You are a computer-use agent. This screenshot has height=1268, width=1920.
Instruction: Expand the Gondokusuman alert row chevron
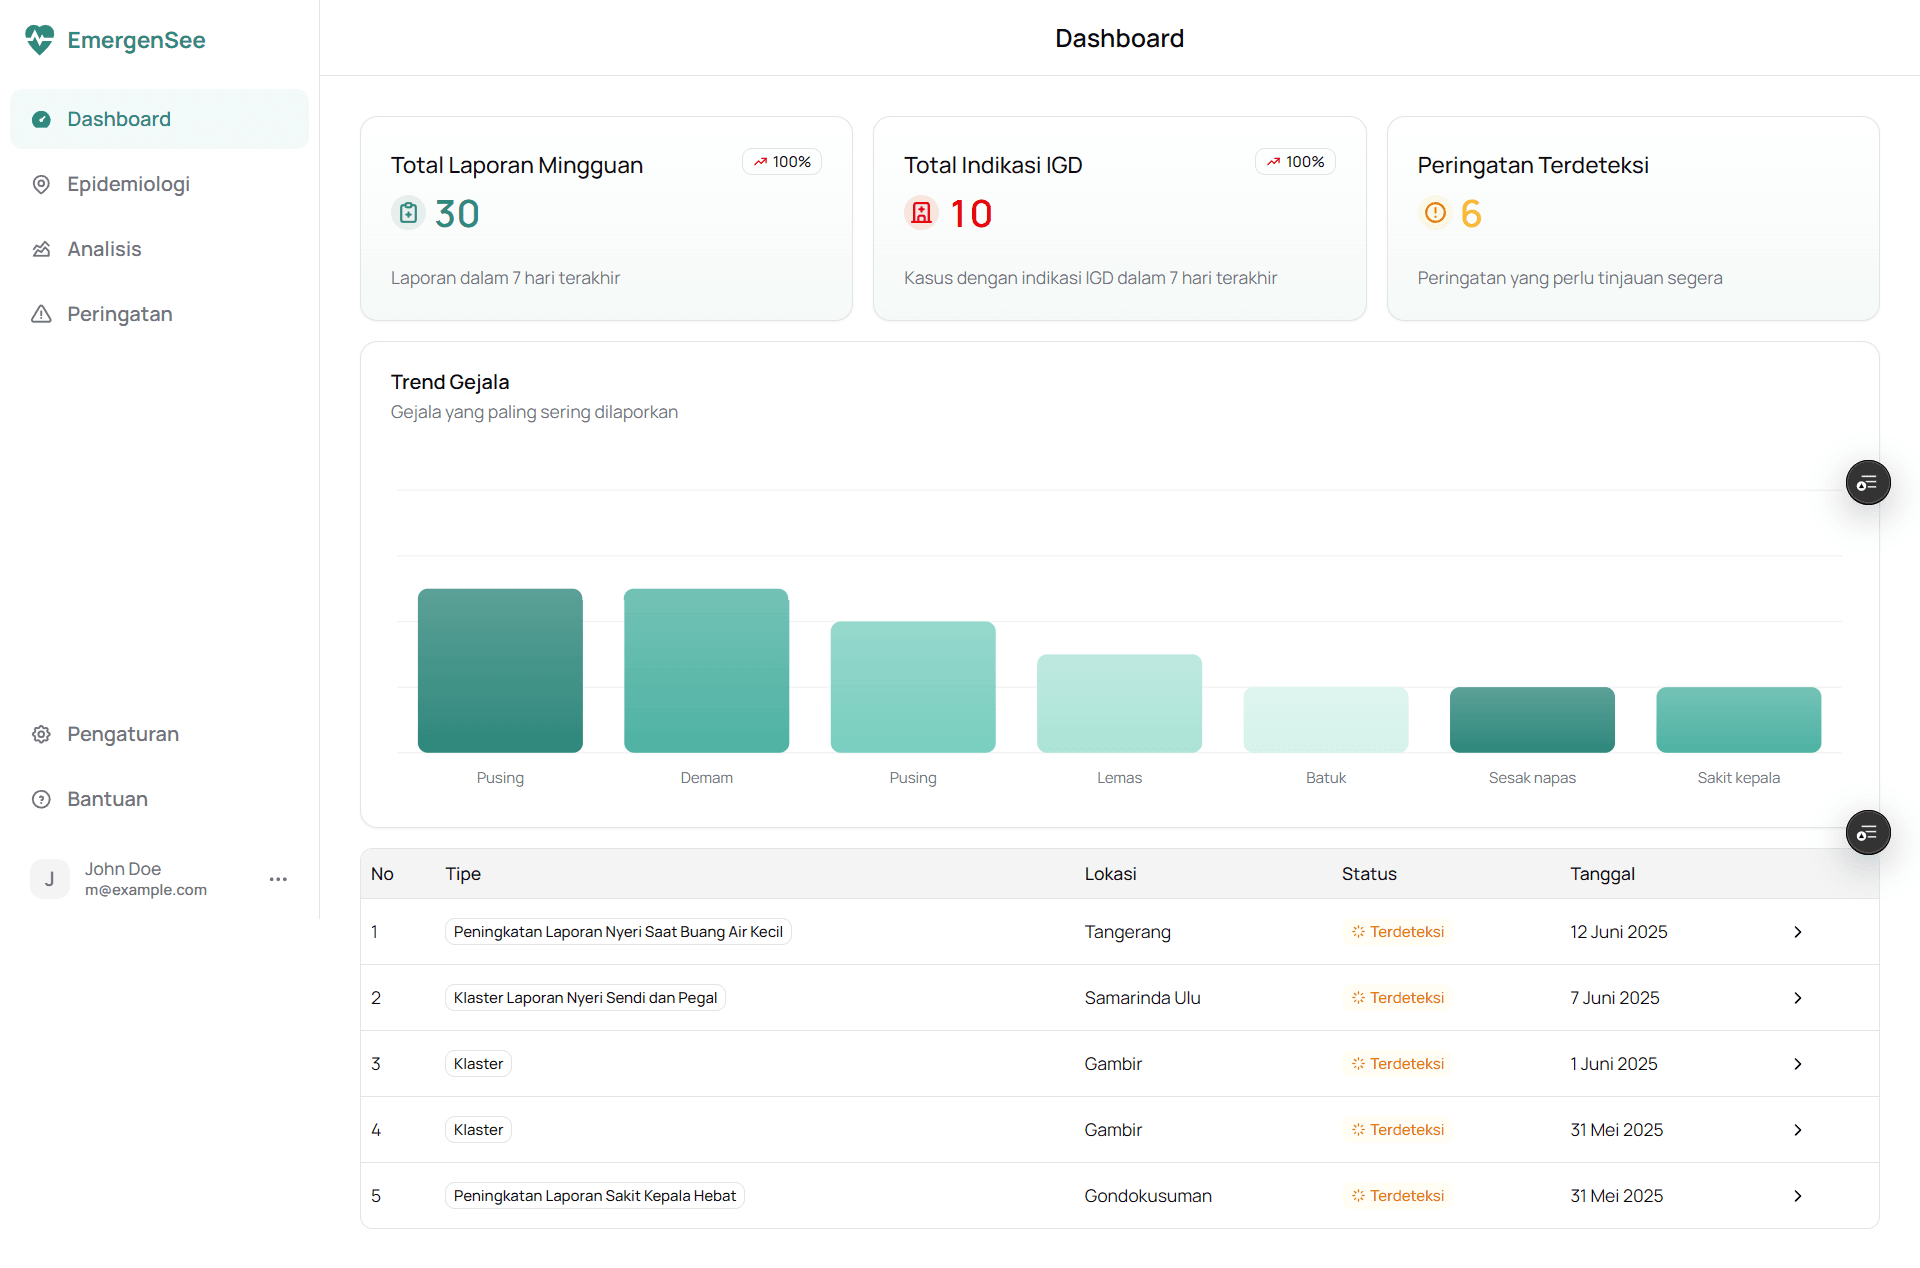(1797, 1196)
